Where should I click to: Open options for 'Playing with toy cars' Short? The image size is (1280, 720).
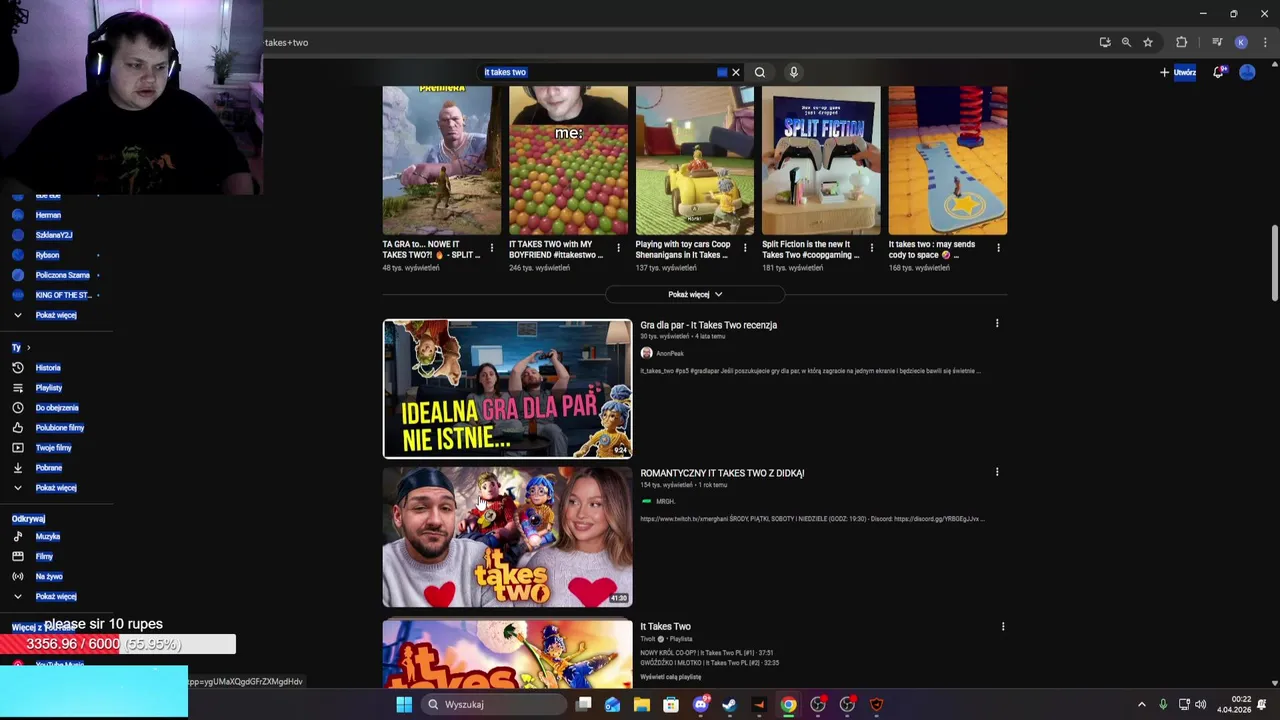pos(745,248)
